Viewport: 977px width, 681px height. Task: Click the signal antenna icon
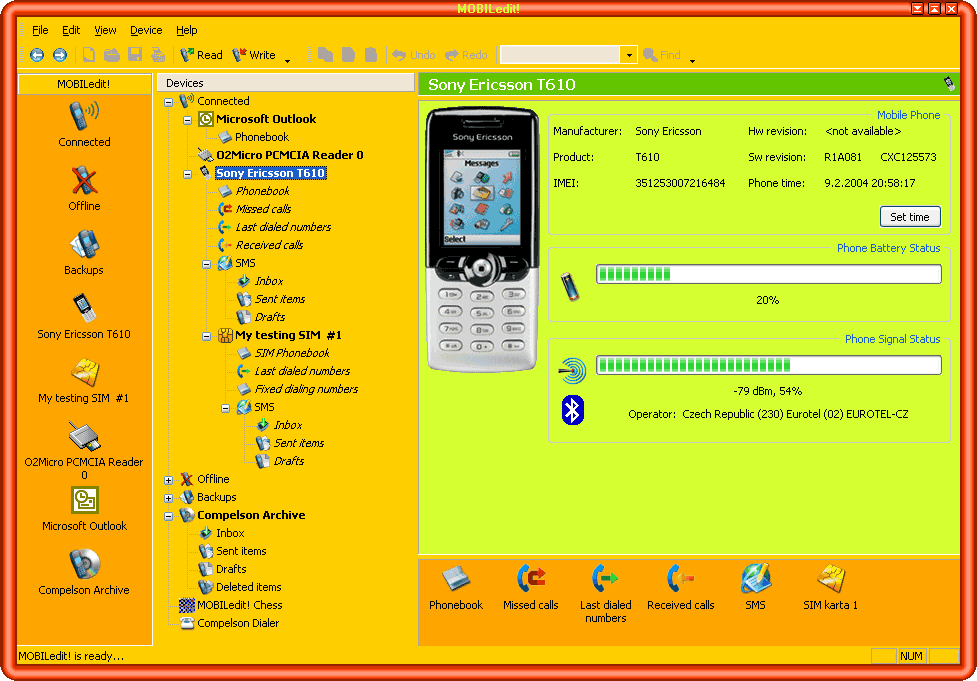(573, 371)
